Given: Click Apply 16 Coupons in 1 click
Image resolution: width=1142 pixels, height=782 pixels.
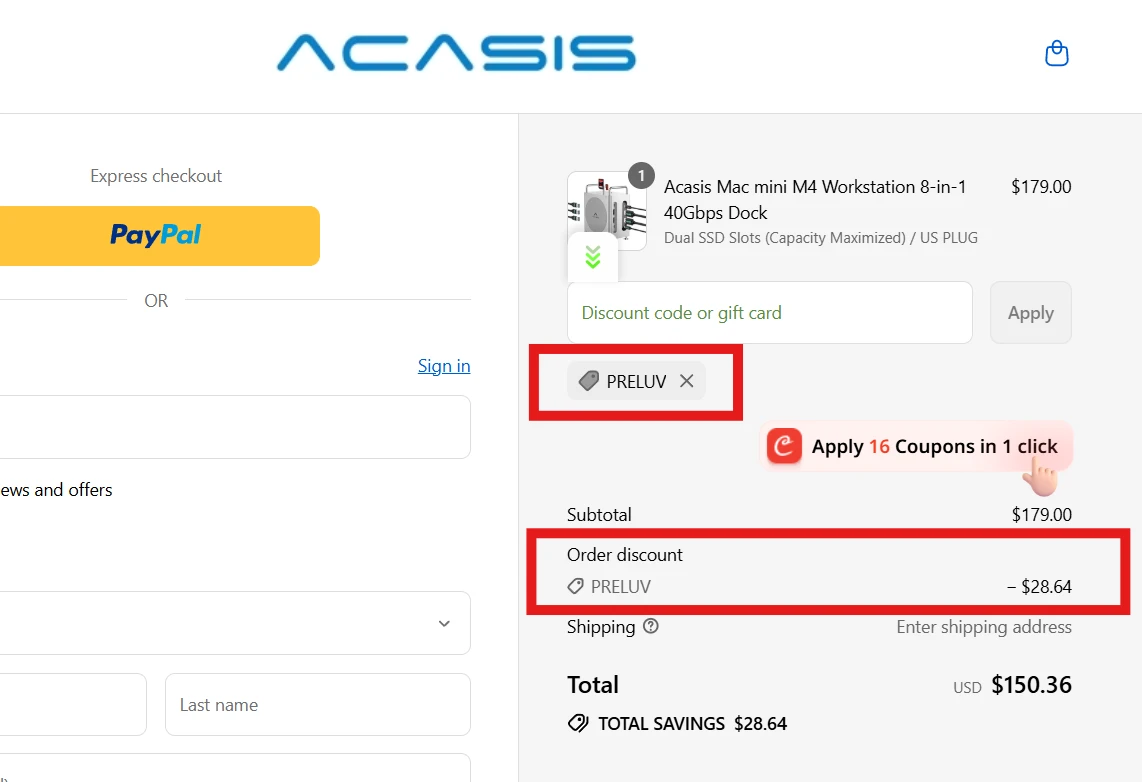Looking at the screenshot, I should [915, 446].
